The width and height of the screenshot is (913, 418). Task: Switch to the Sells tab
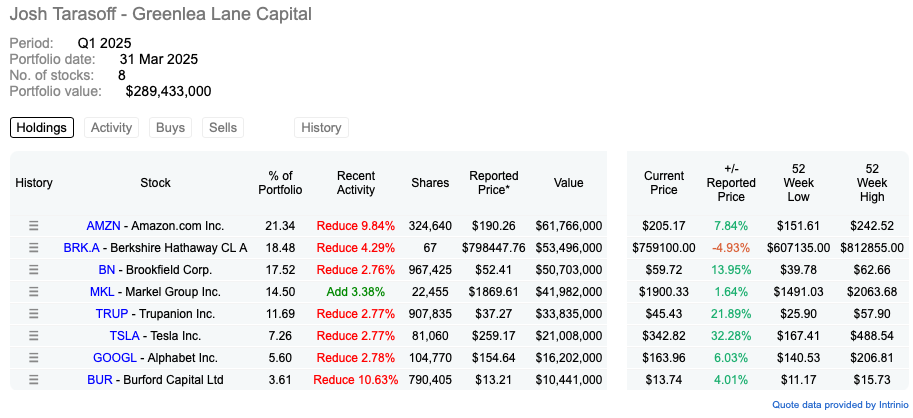(x=223, y=127)
